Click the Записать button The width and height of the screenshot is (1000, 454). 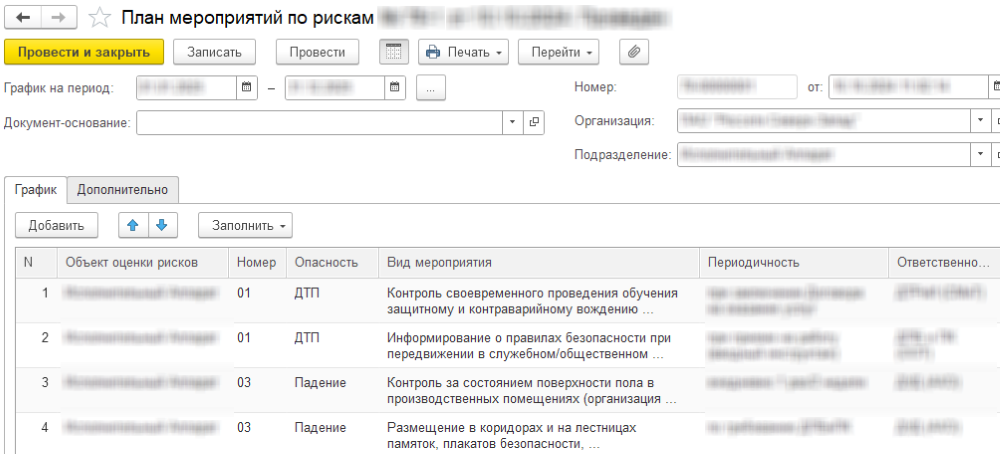tap(214, 52)
